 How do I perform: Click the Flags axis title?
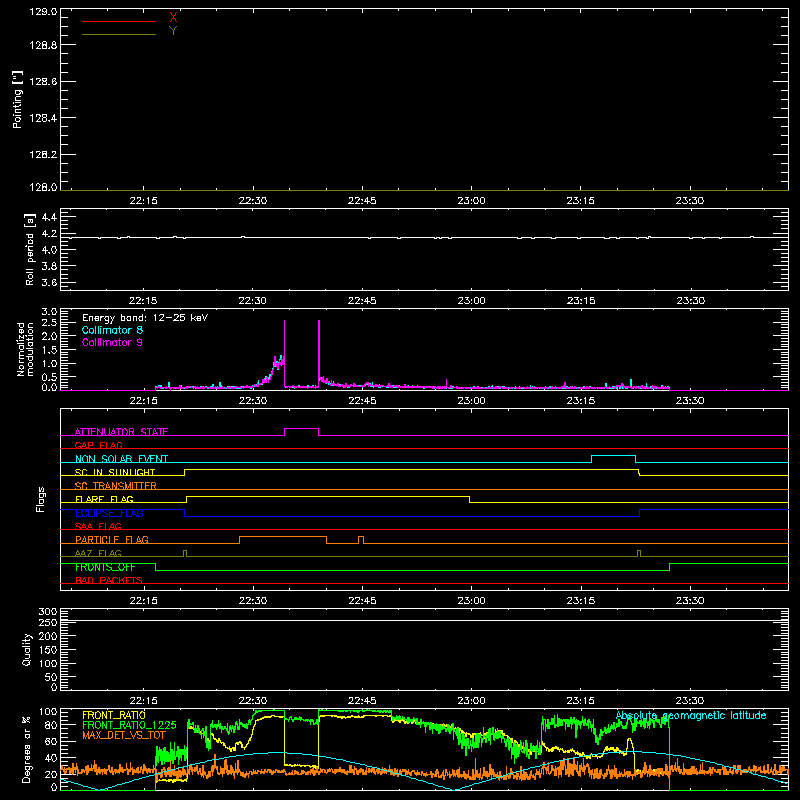pyautogui.click(x=40, y=499)
